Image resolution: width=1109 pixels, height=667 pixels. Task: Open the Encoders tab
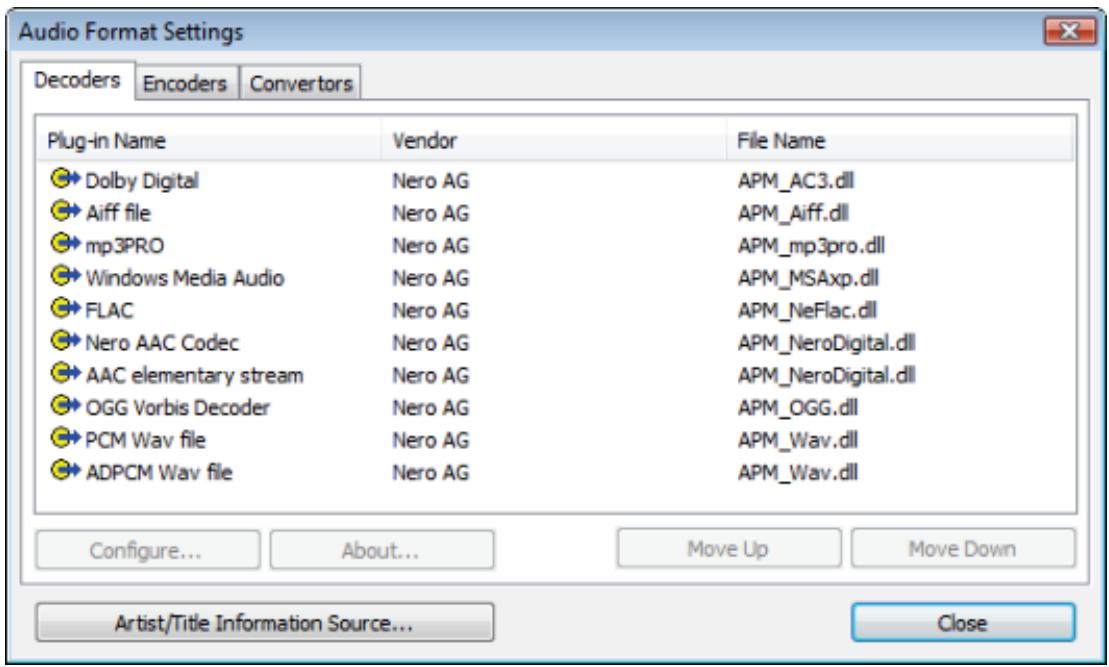tap(185, 83)
